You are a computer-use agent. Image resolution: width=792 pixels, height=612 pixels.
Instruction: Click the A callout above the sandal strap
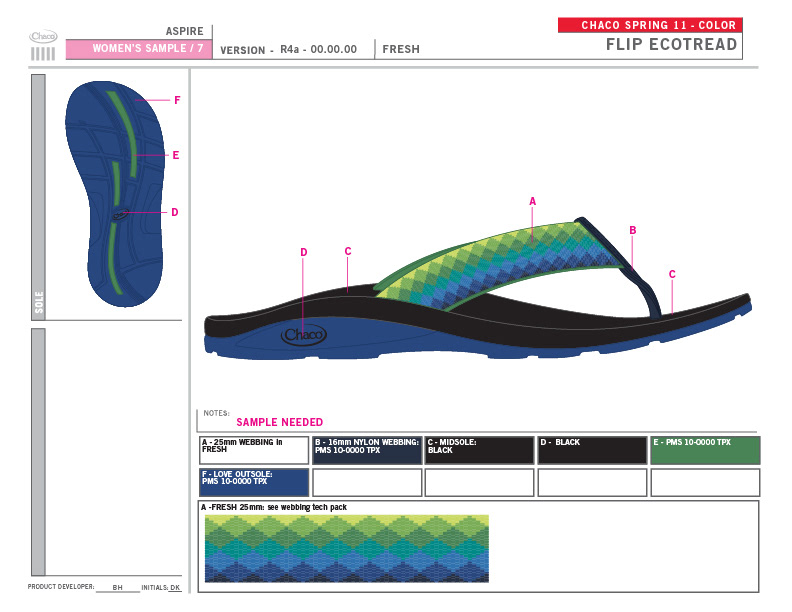pos(532,201)
